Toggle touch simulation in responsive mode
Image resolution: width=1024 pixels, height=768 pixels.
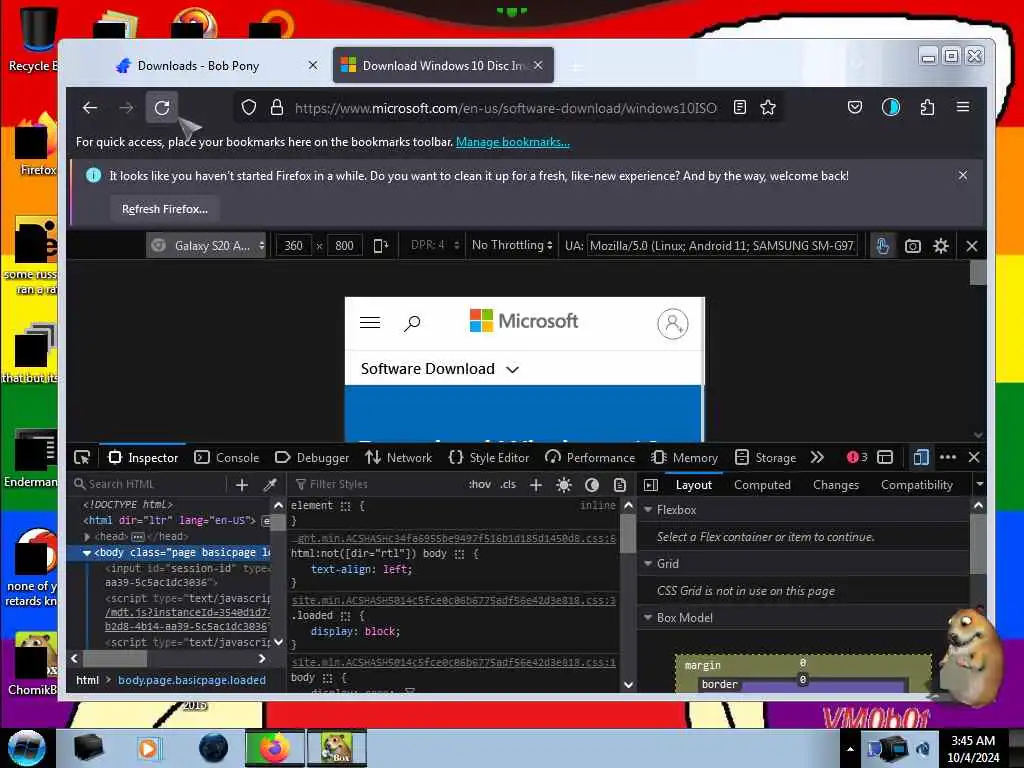coord(882,246)
